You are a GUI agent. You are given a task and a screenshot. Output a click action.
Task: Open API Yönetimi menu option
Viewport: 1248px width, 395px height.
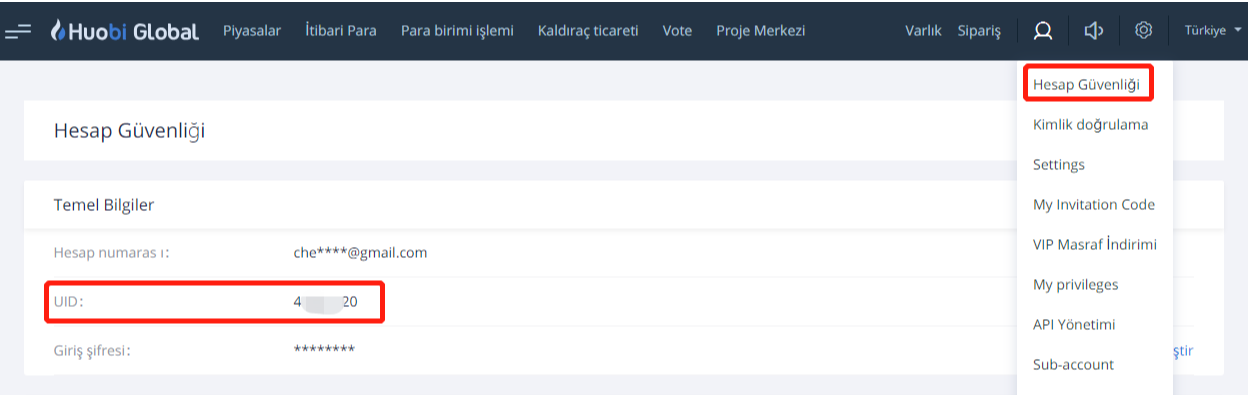click(x=1074, y=325)
